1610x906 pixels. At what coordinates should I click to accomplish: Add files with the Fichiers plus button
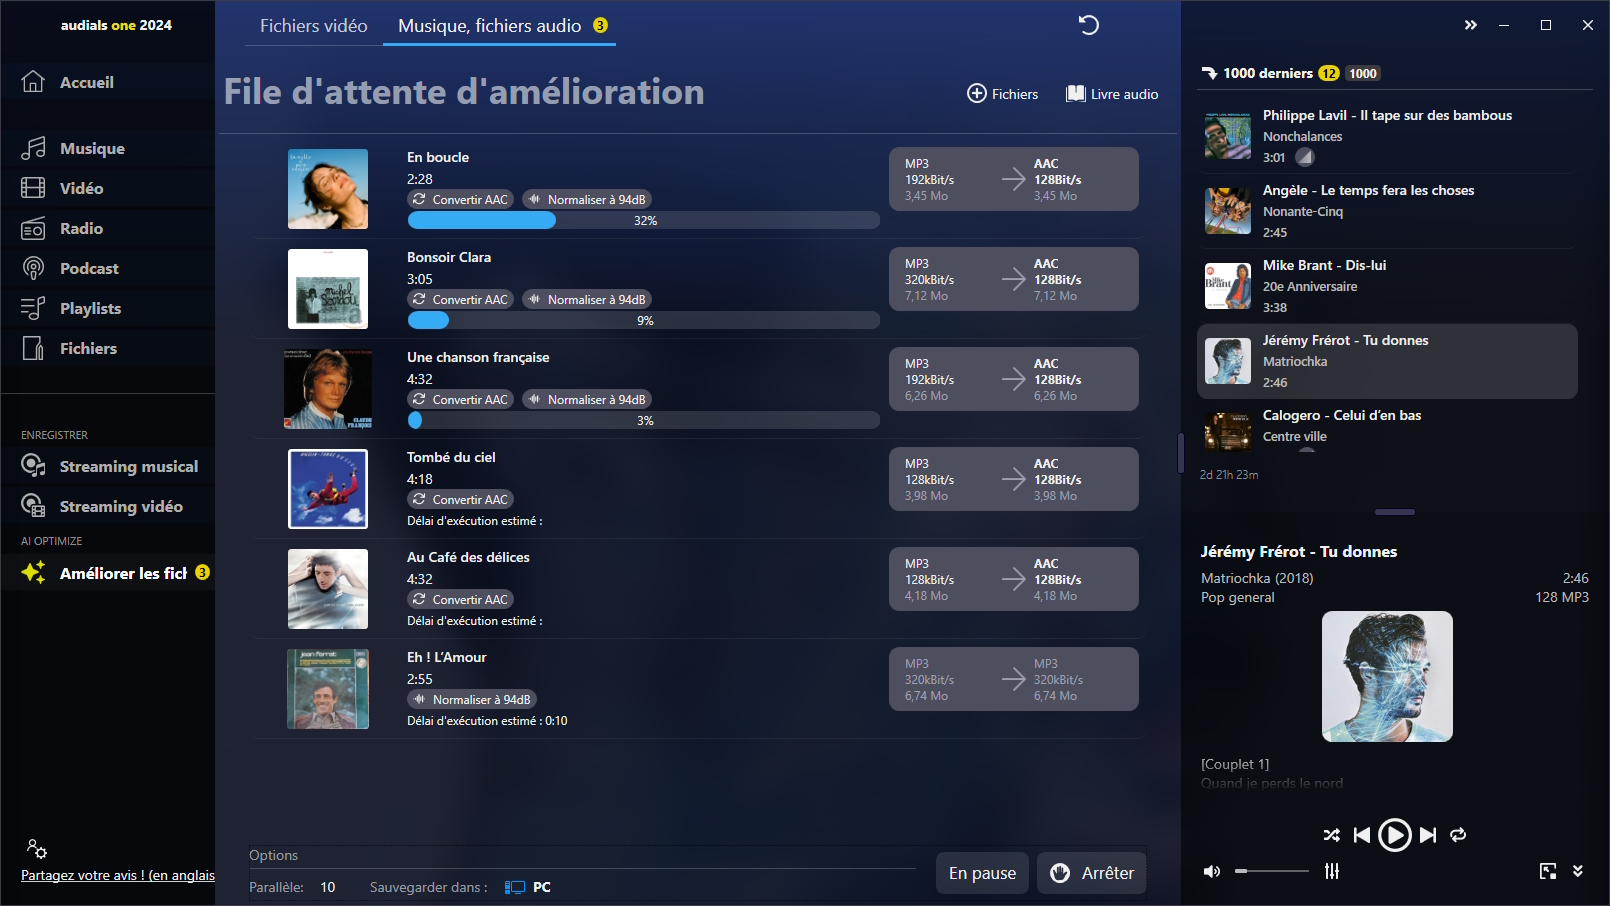1003,93
